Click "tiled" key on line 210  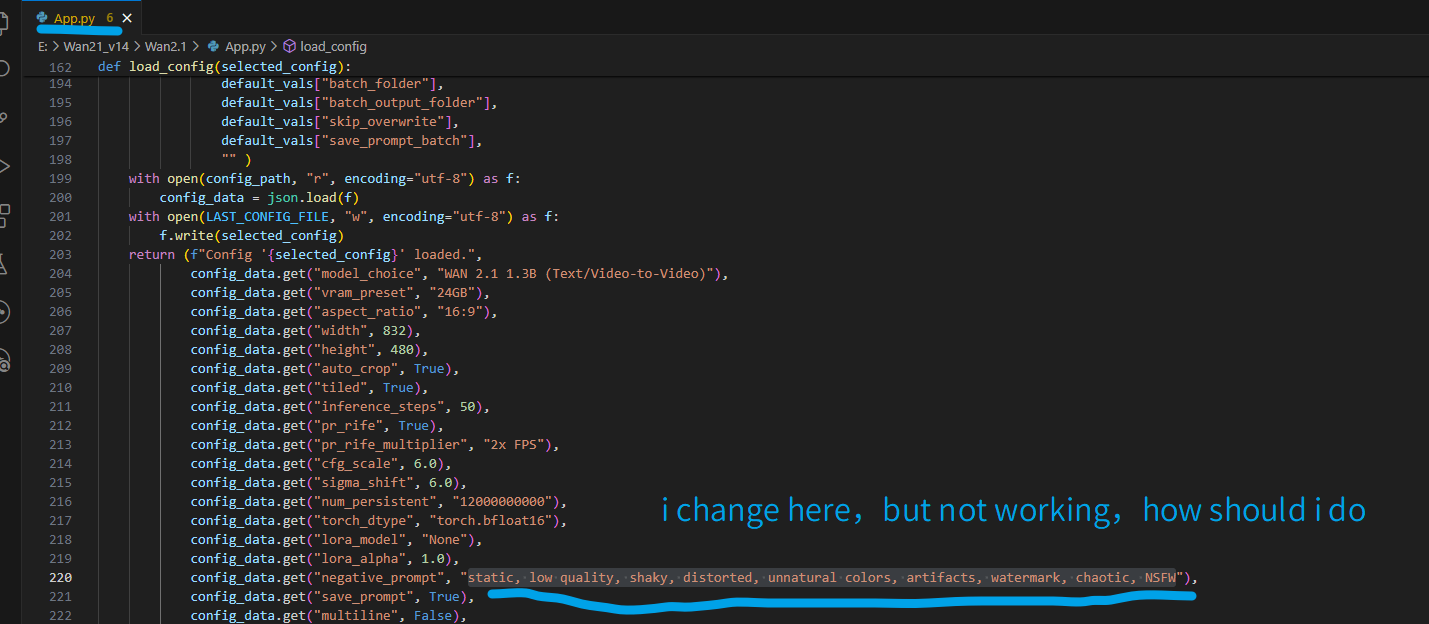click(x=340, y=388)
